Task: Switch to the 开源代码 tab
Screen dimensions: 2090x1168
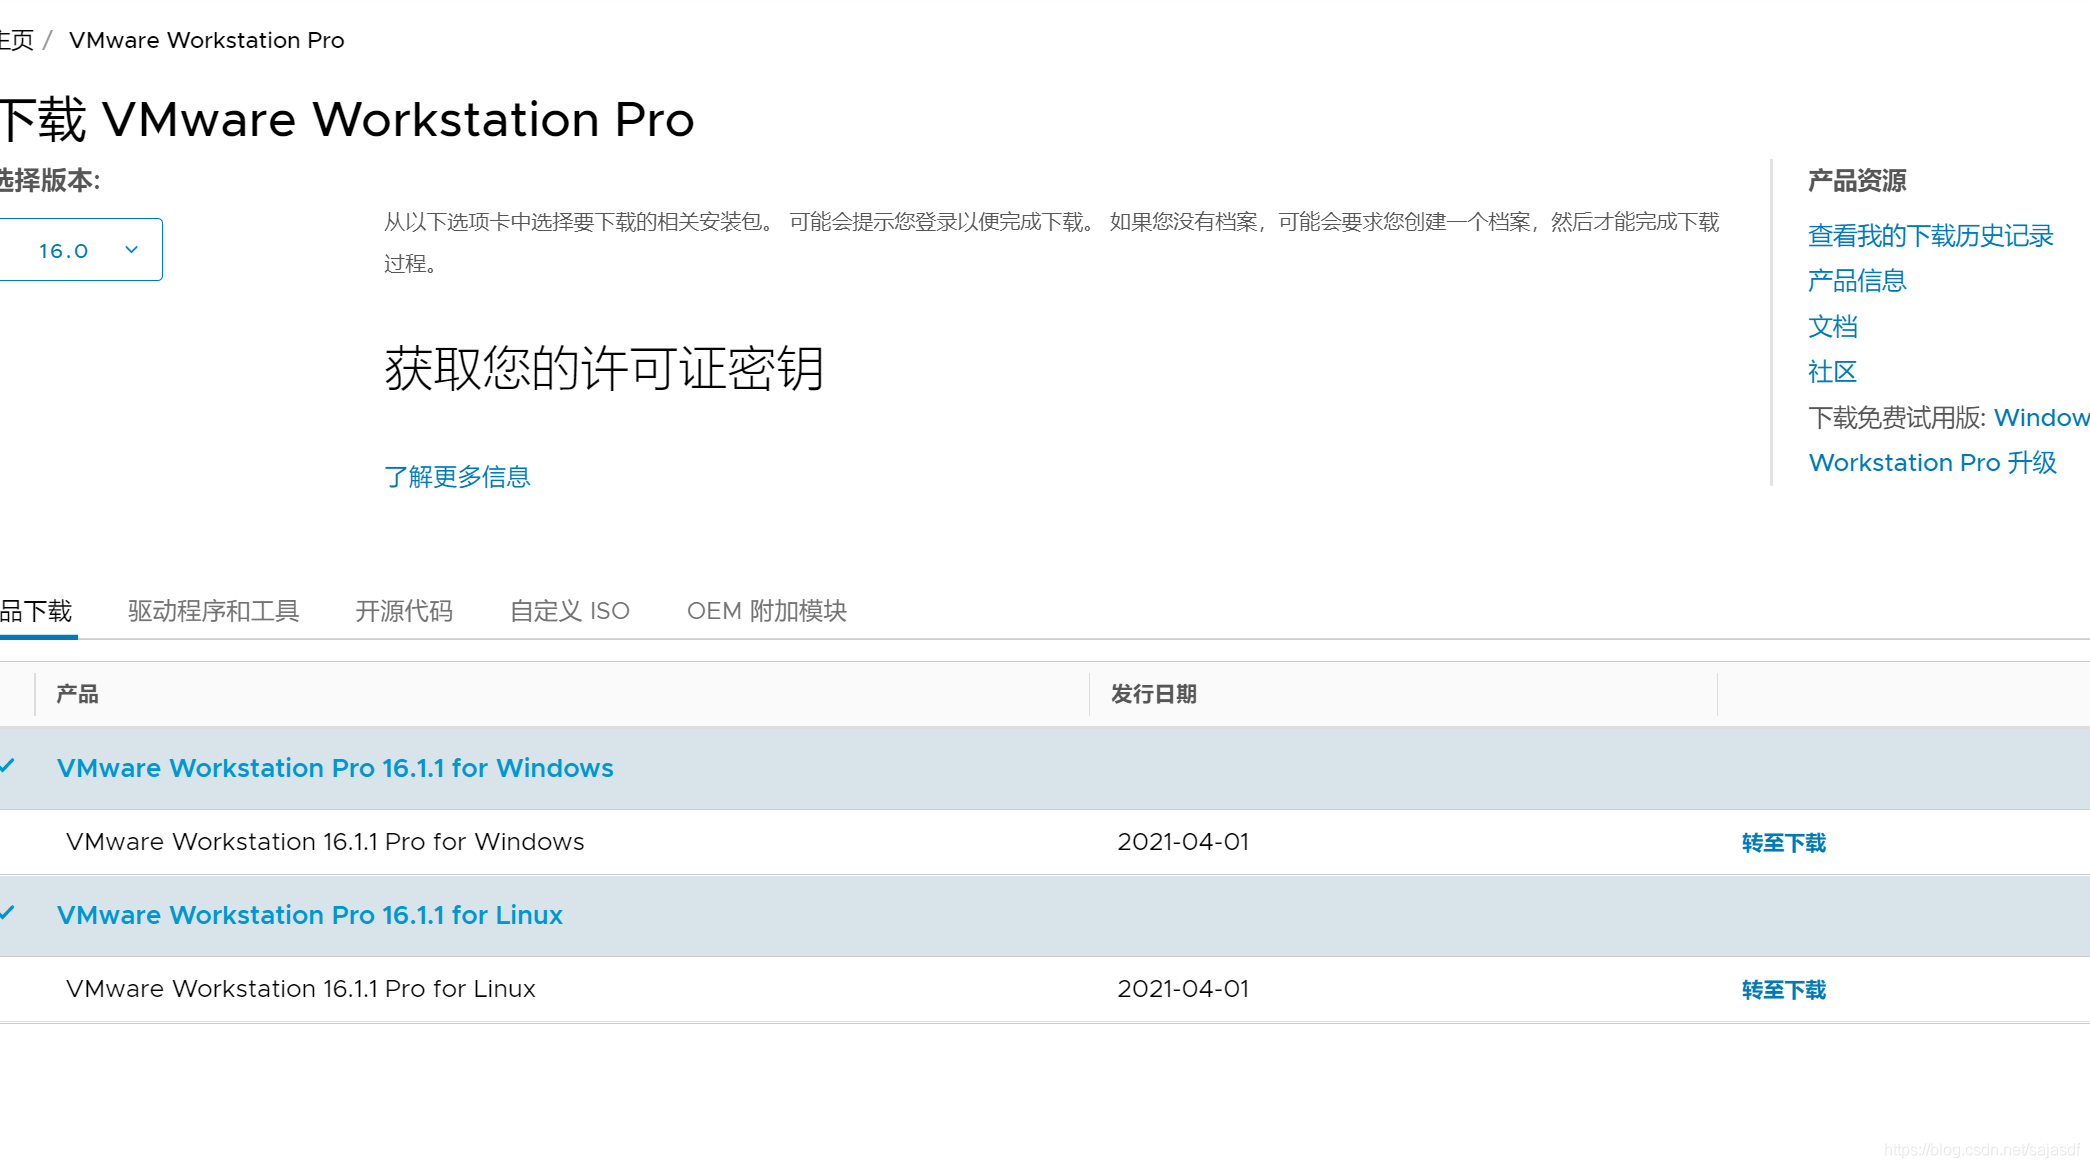Action: 404,611
